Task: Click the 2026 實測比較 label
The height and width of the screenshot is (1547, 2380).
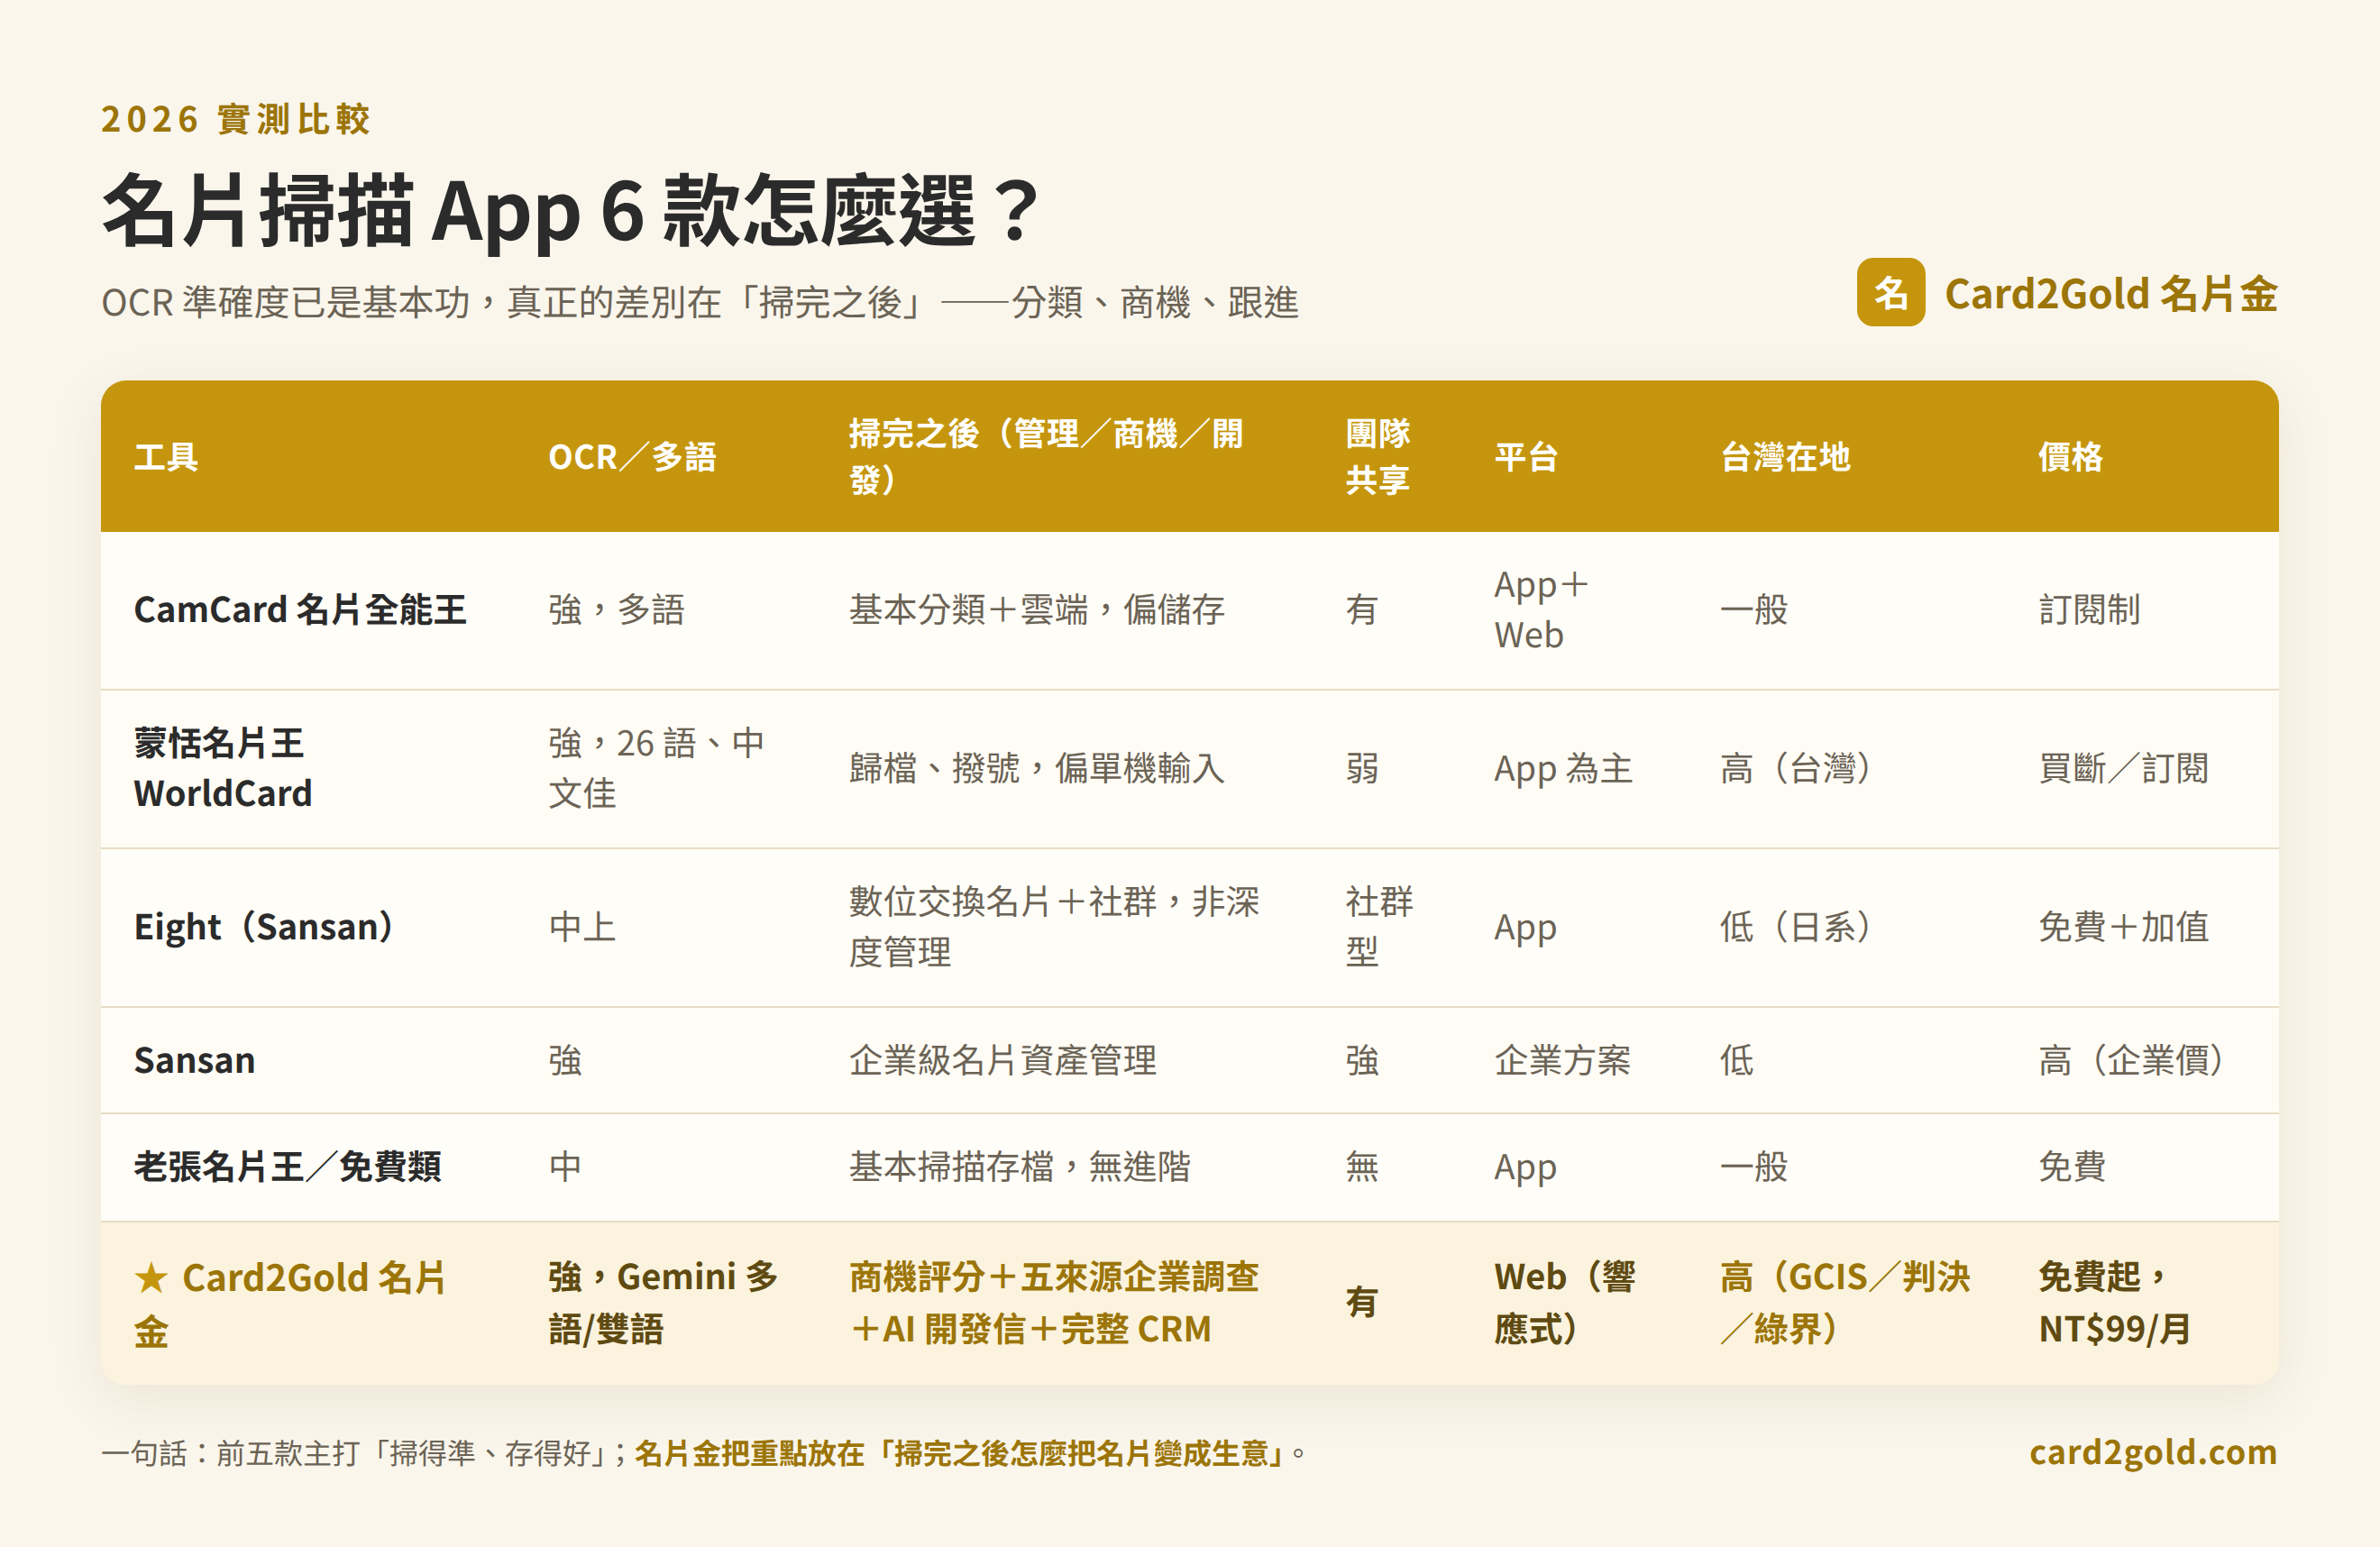Action: (x=236, y=119)
